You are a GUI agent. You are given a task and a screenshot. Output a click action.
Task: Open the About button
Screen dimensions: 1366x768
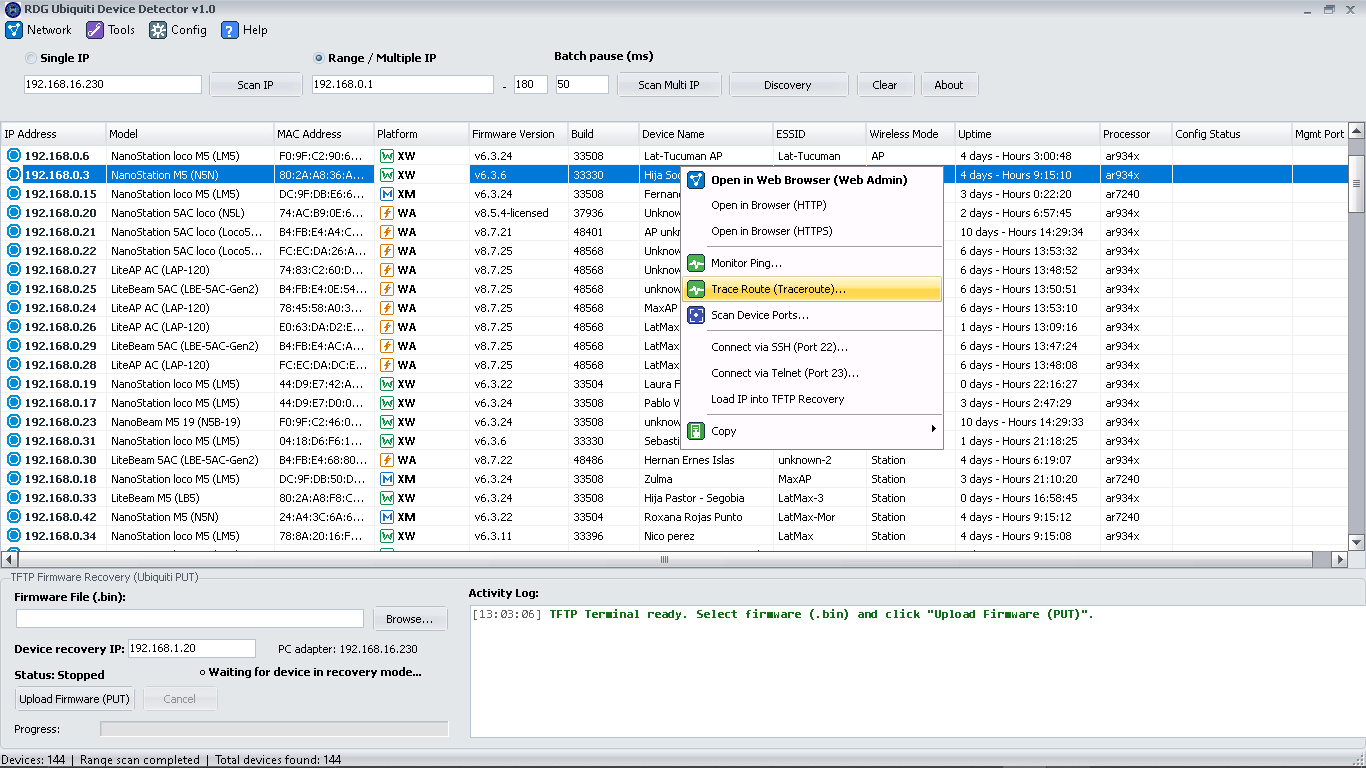point(949,85)
